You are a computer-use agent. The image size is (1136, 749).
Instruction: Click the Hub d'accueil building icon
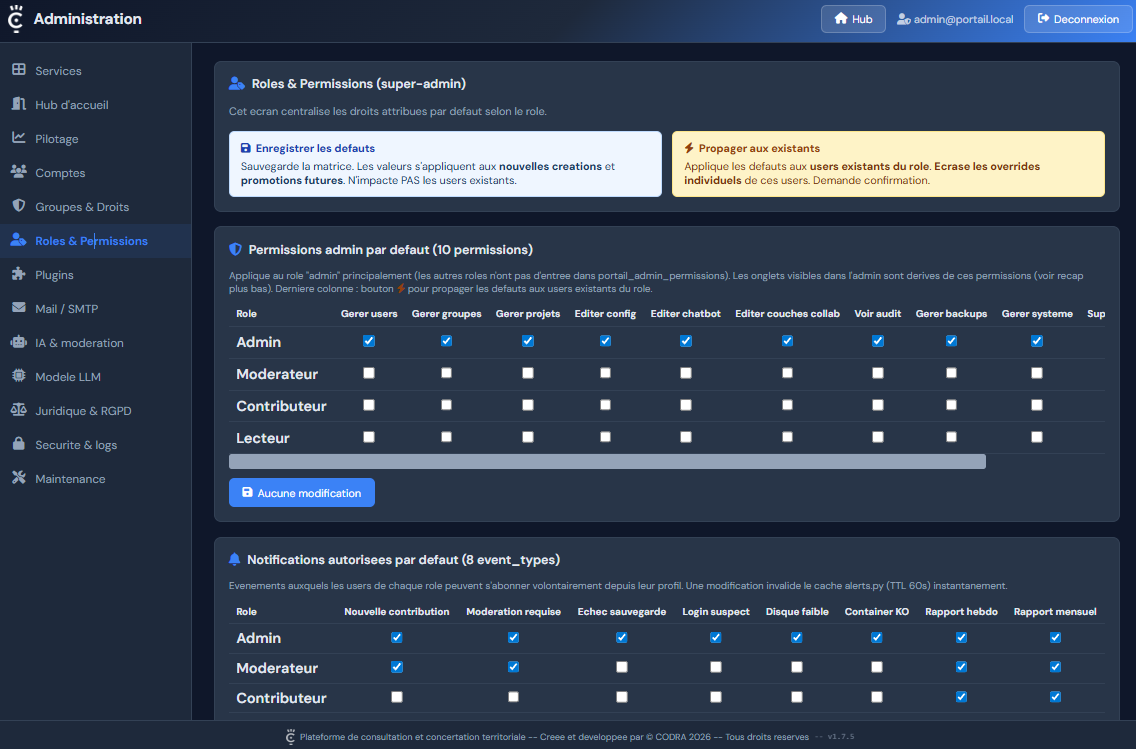coord(18,104)
